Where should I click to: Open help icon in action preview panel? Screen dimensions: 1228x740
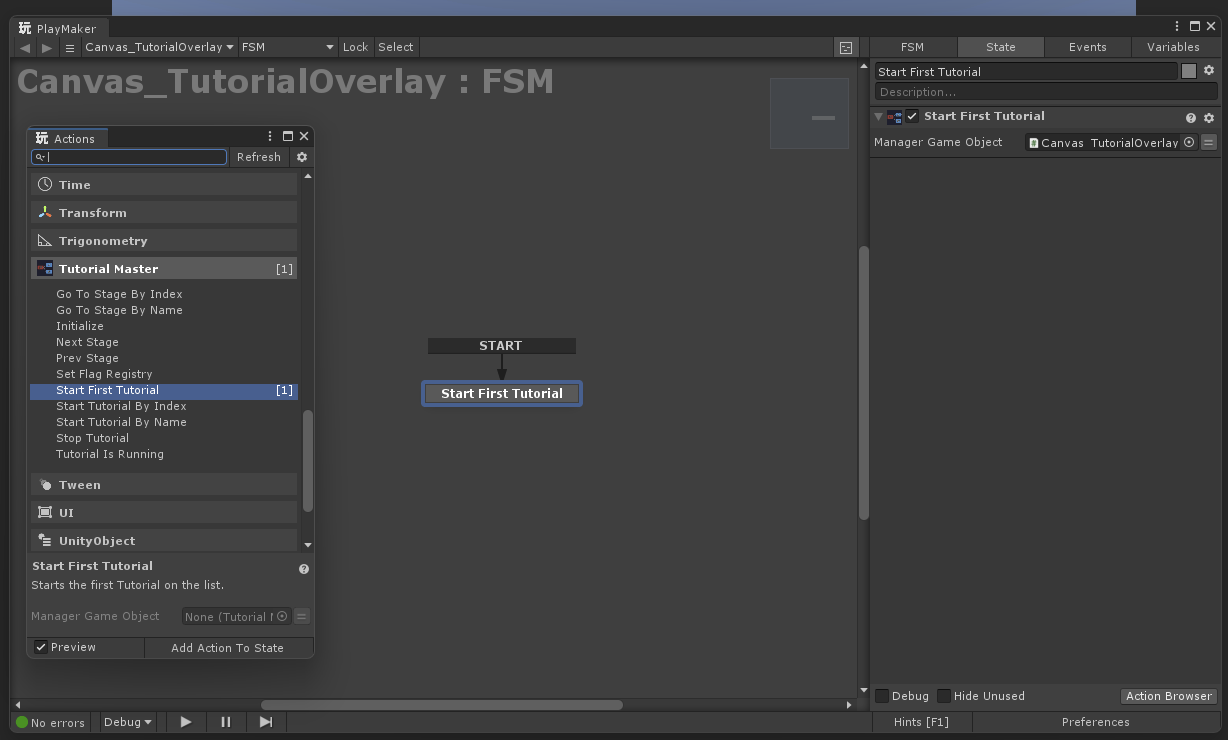(x=304, y=569)
